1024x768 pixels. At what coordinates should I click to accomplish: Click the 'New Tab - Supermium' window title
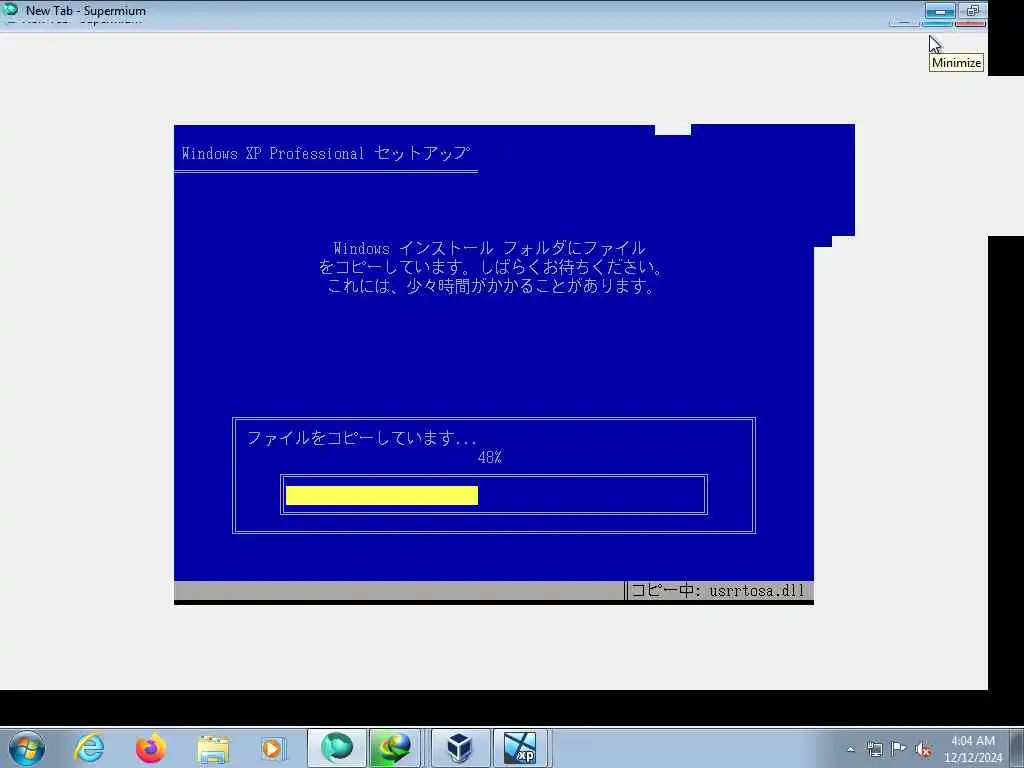point(86,10)
